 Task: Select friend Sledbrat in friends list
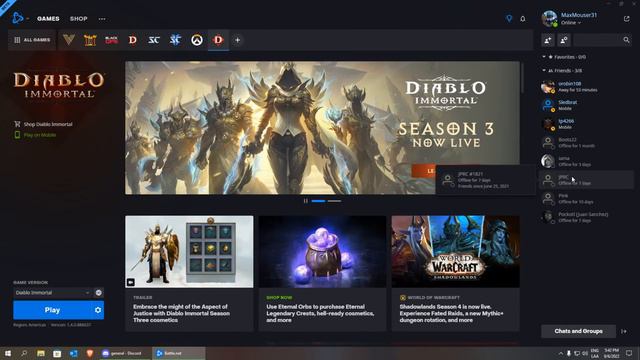tap(587, 105)
